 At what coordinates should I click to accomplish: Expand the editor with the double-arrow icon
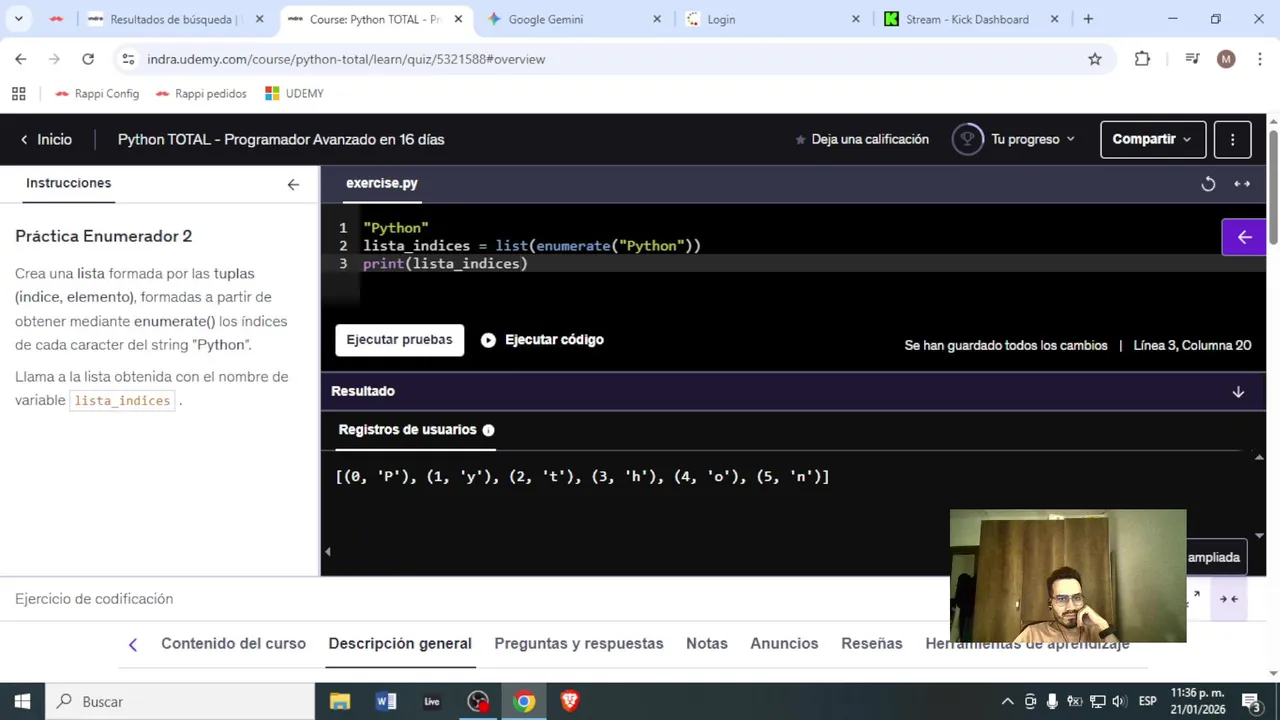click(x=1242, y=184)
